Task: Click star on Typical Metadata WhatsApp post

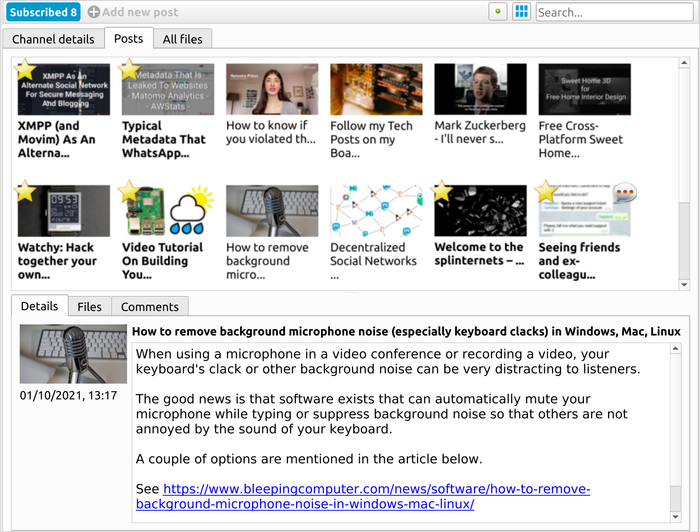Action: click(x=129, y=69)
